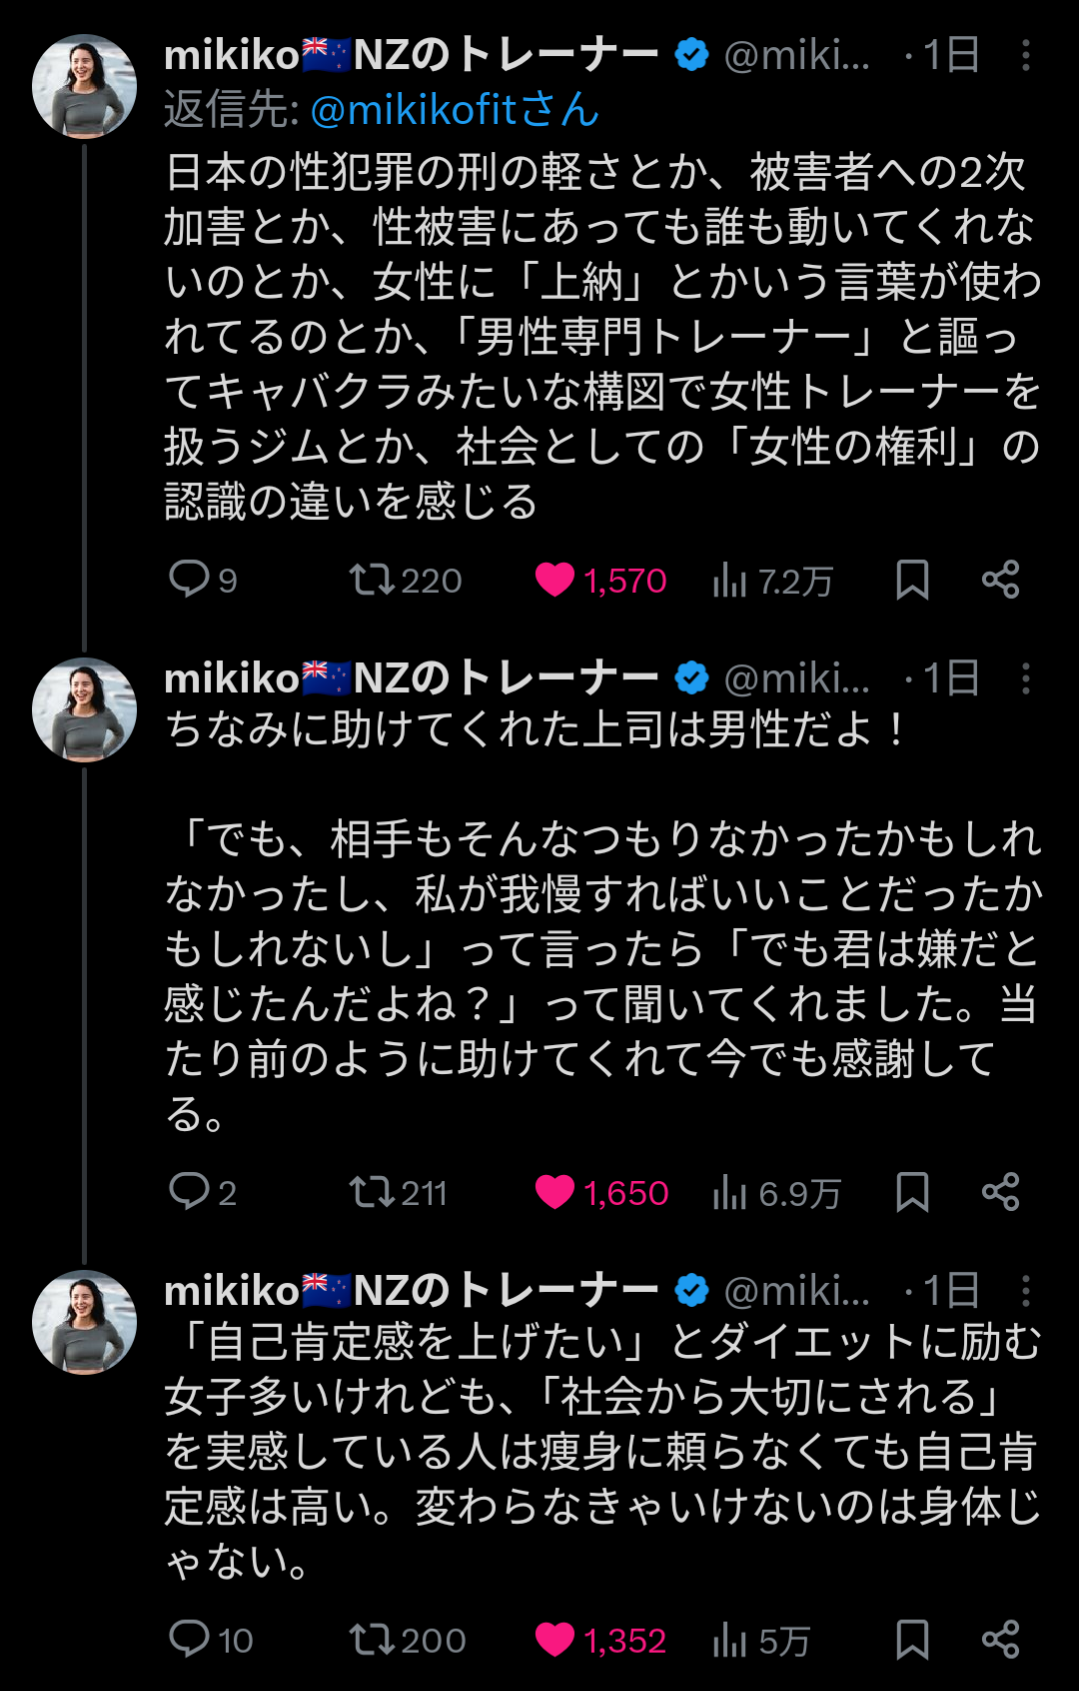Open mikiko NZのトレーナー name on first tweet

coord(410,56)
